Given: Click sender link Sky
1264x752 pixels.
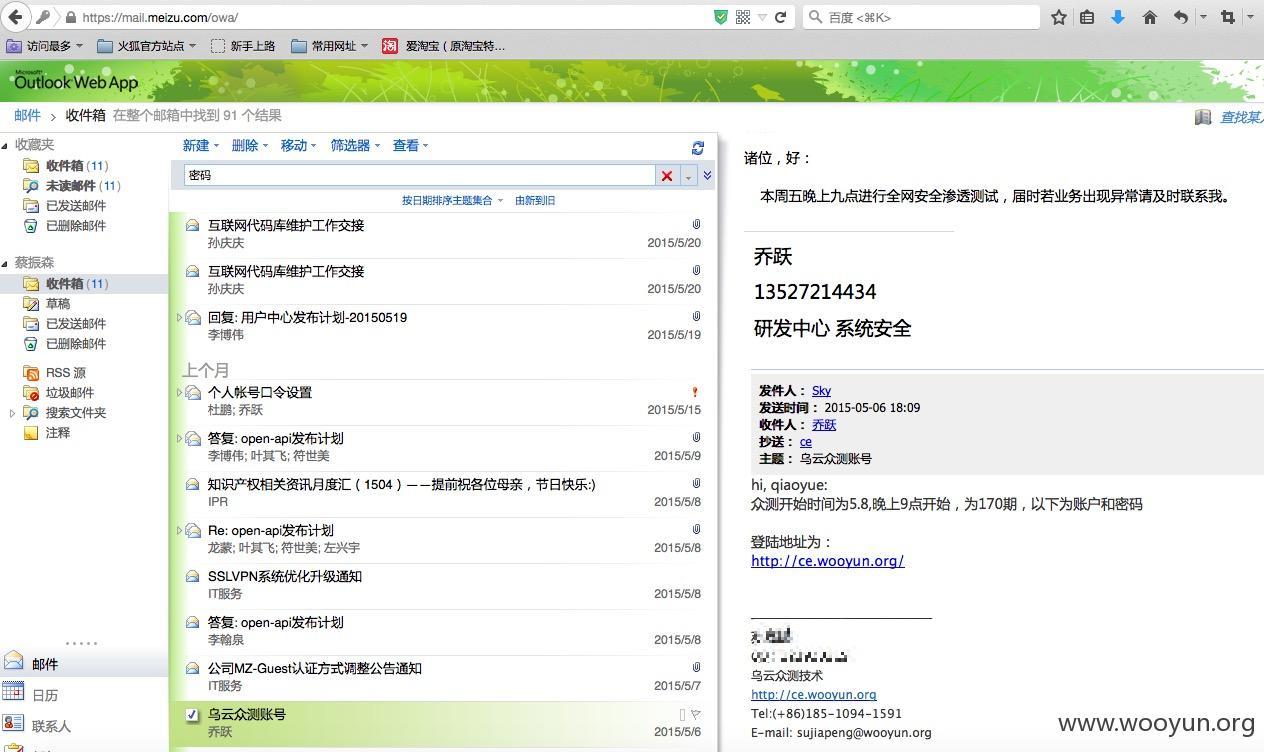Looking at the screenshot, I should [821, 391].
